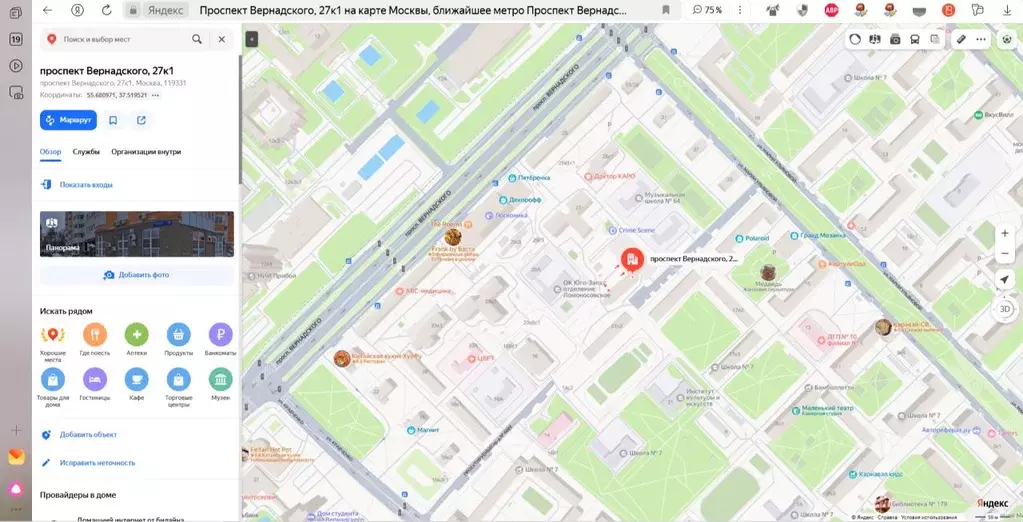The width and height of the screenshot is (1023, 522).
Task: Click the panel vertical scrollbar
Action: 239,121
